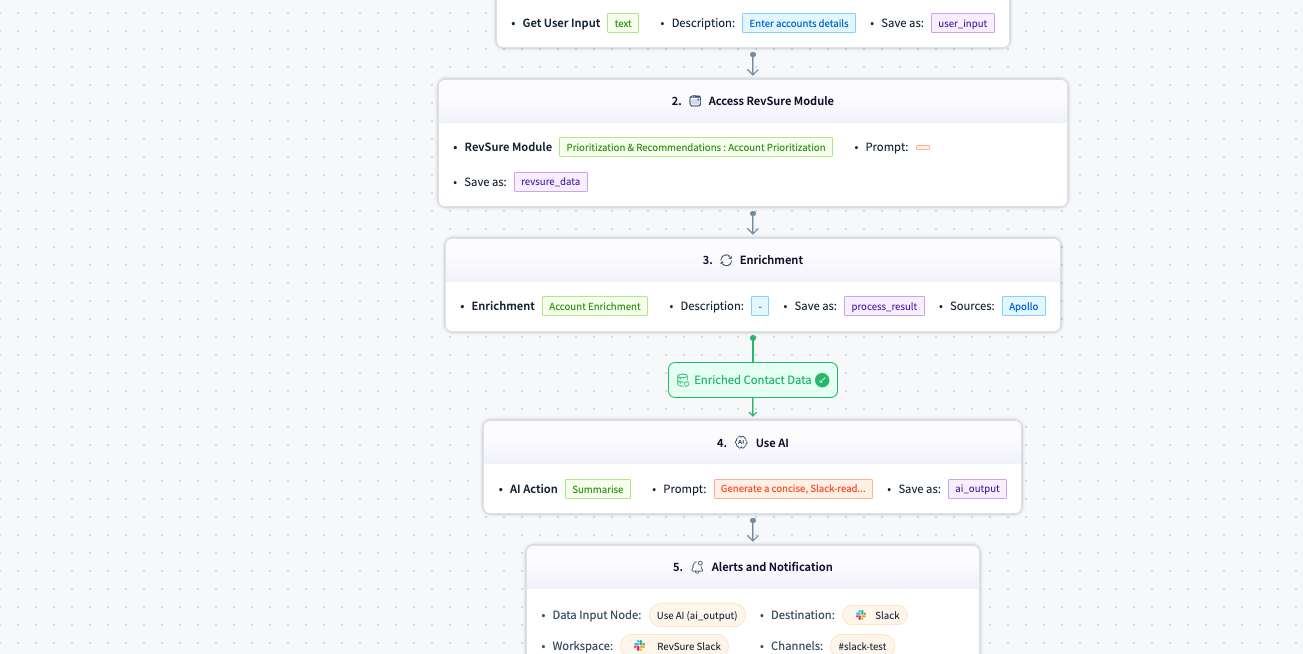
Task: Click the Use AI node icon
Action: point(741,442)
